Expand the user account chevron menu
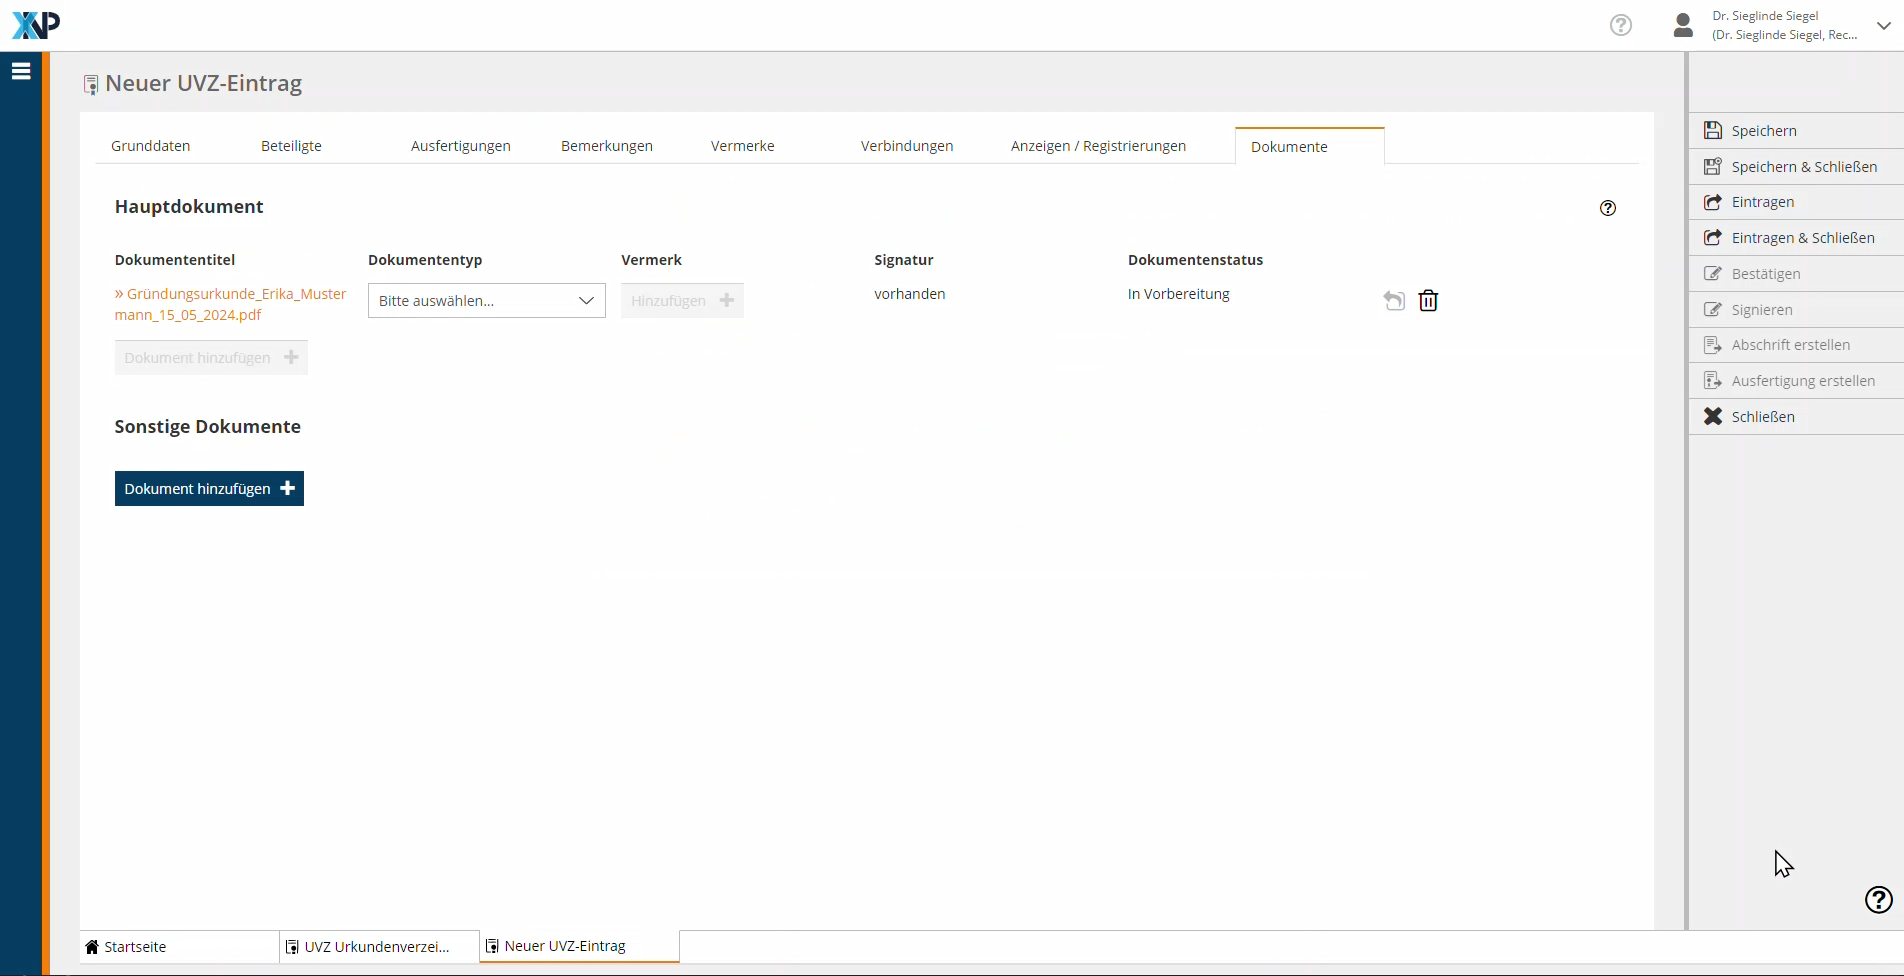The image size is (1904, 976). (x=1883, y=26)
